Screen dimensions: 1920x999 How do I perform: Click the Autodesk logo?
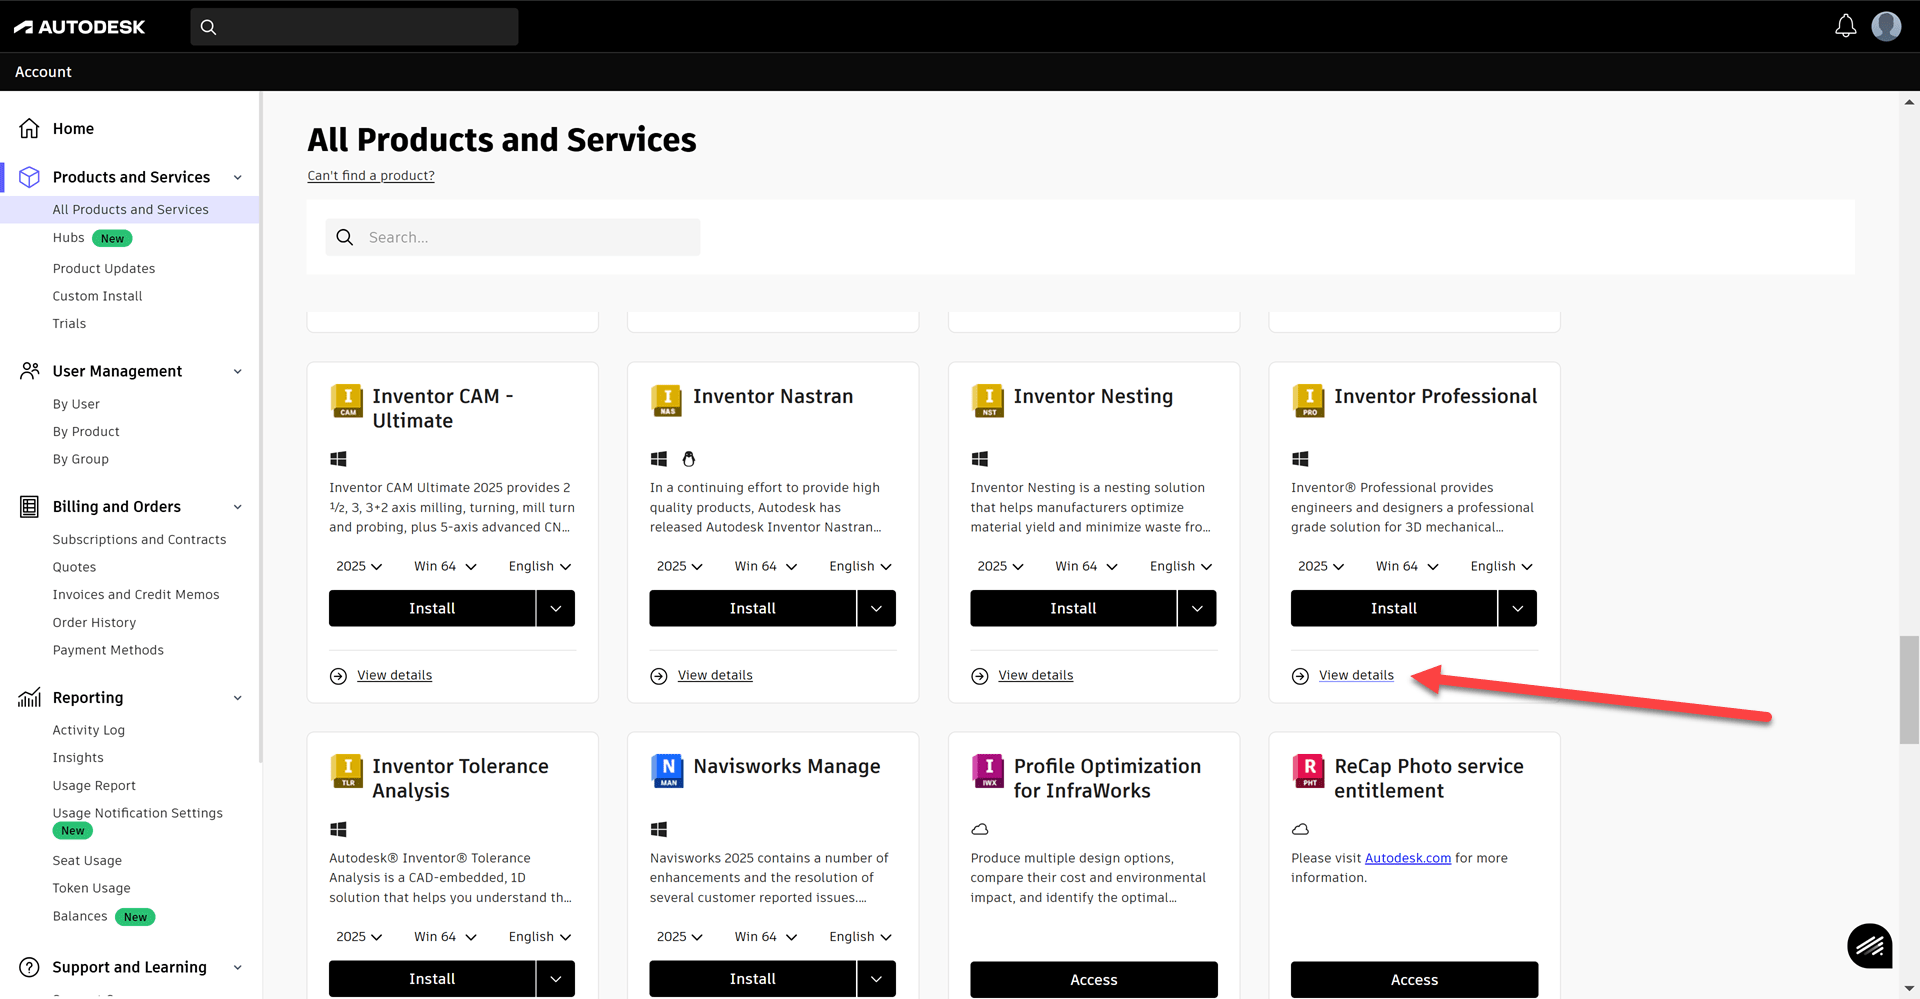point(79,27)
